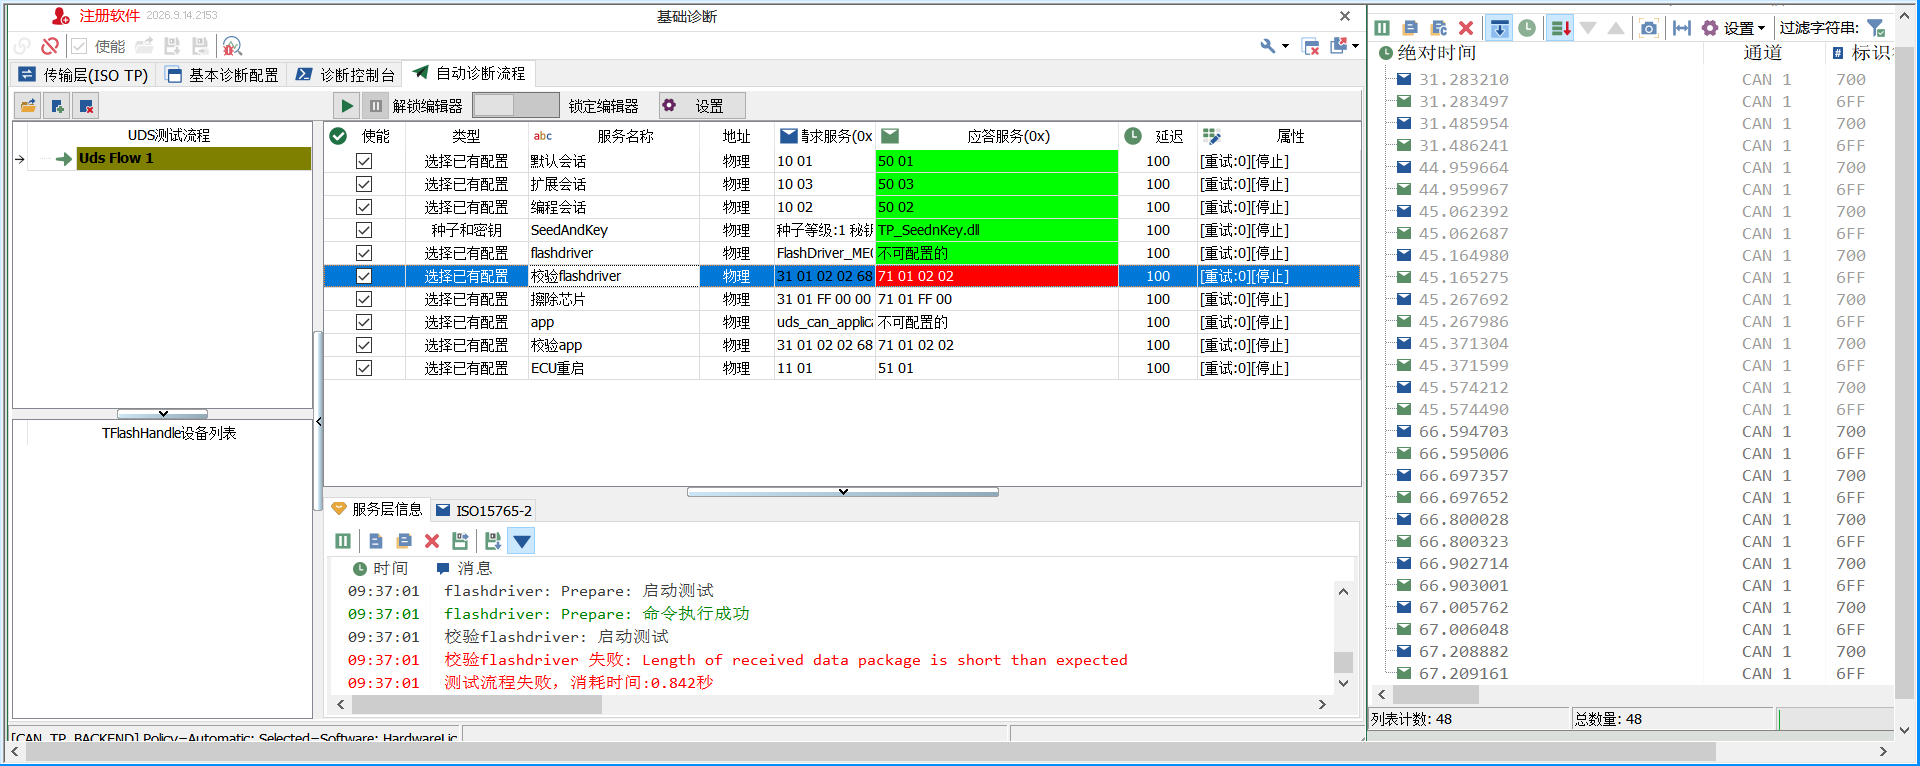The height and width of the screenshot is (766, 1920).
Task: Collapse the left side panel arrow
Action: [318, 421]
